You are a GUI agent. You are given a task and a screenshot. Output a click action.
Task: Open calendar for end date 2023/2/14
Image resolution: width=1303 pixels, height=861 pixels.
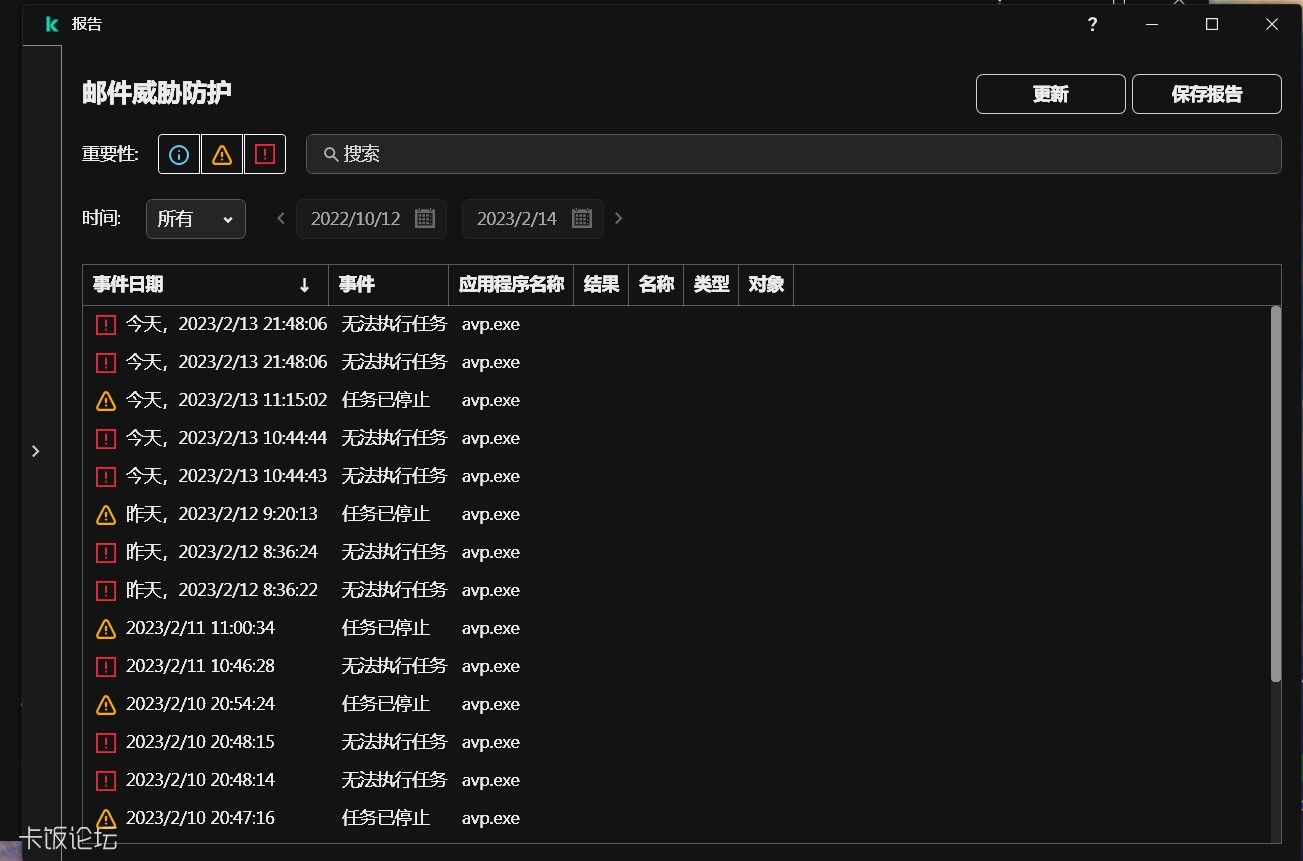pos(582,218)
